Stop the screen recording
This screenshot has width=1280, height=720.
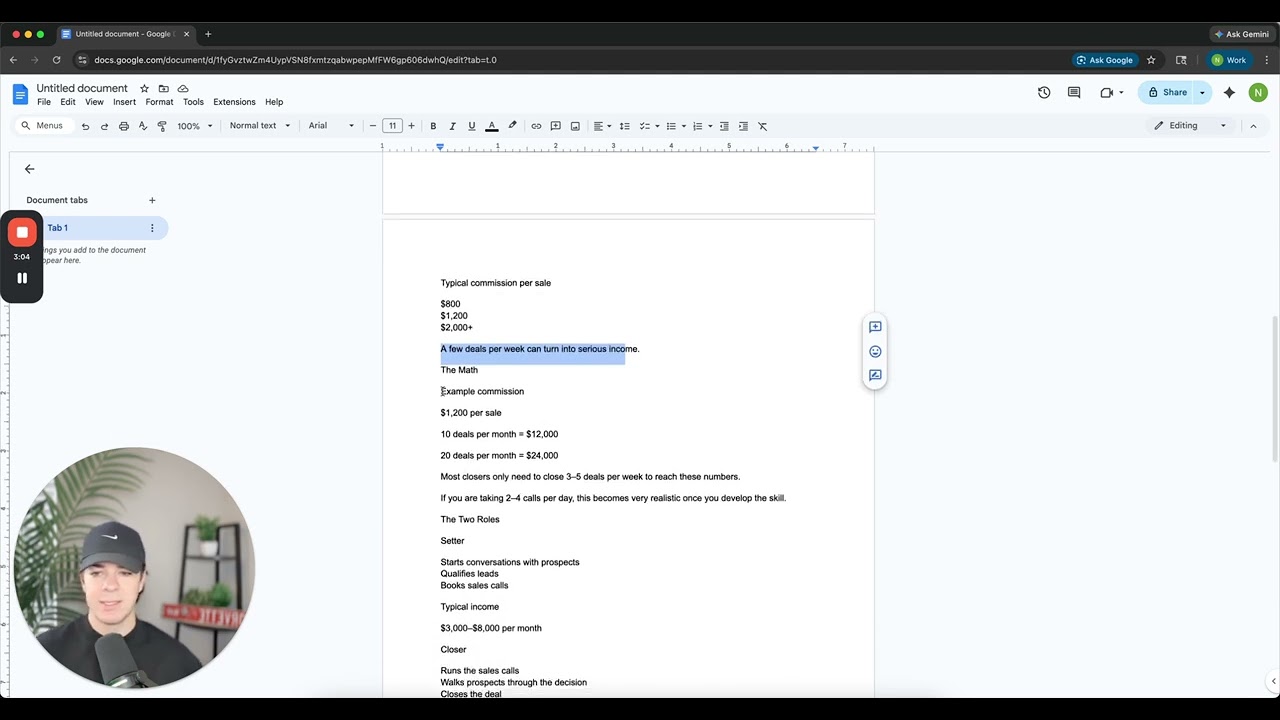[x=22, y=232]
